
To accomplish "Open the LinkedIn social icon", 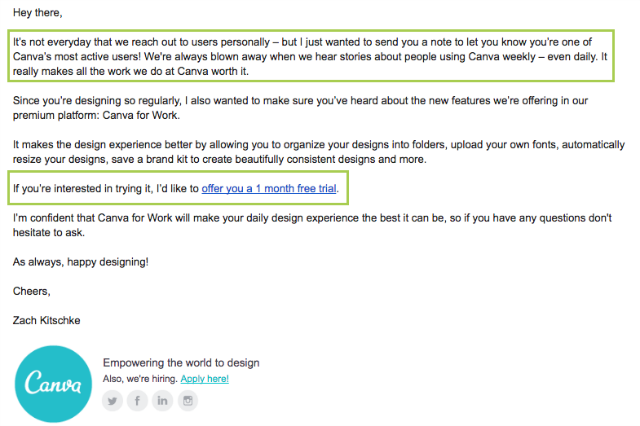I will [162, 400].
